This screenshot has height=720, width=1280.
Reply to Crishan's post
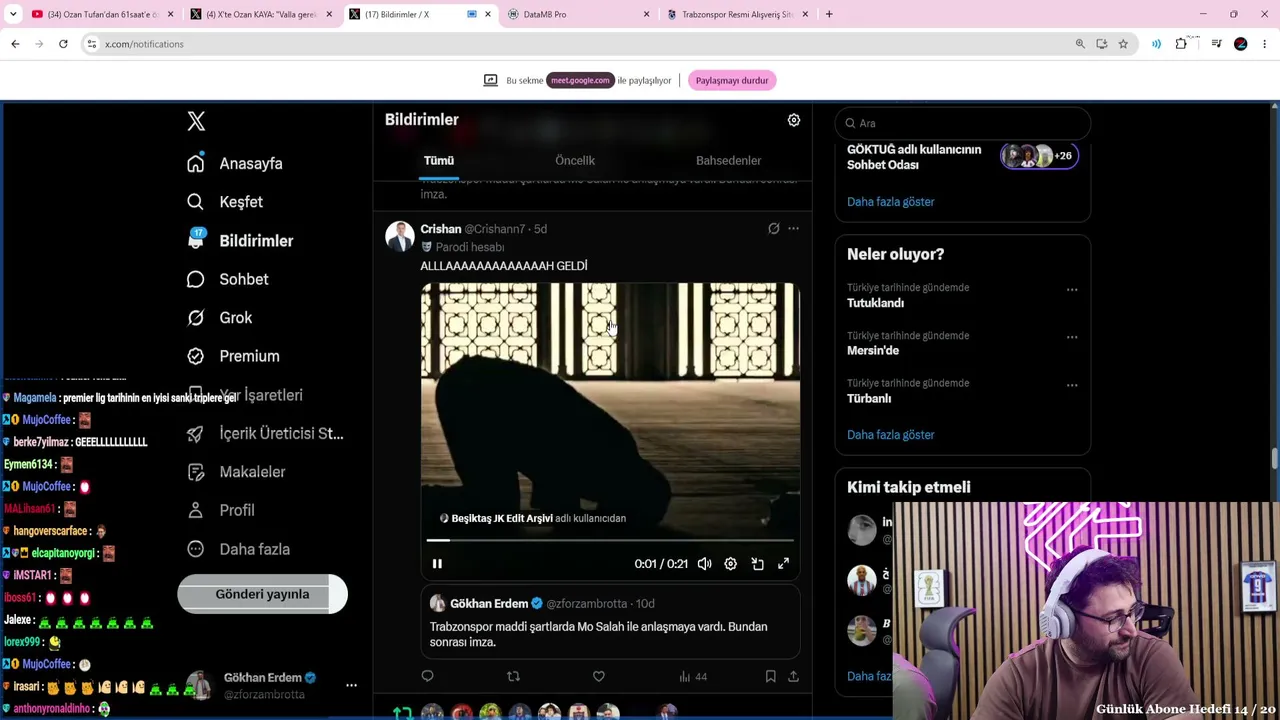[x=428, y=677]
